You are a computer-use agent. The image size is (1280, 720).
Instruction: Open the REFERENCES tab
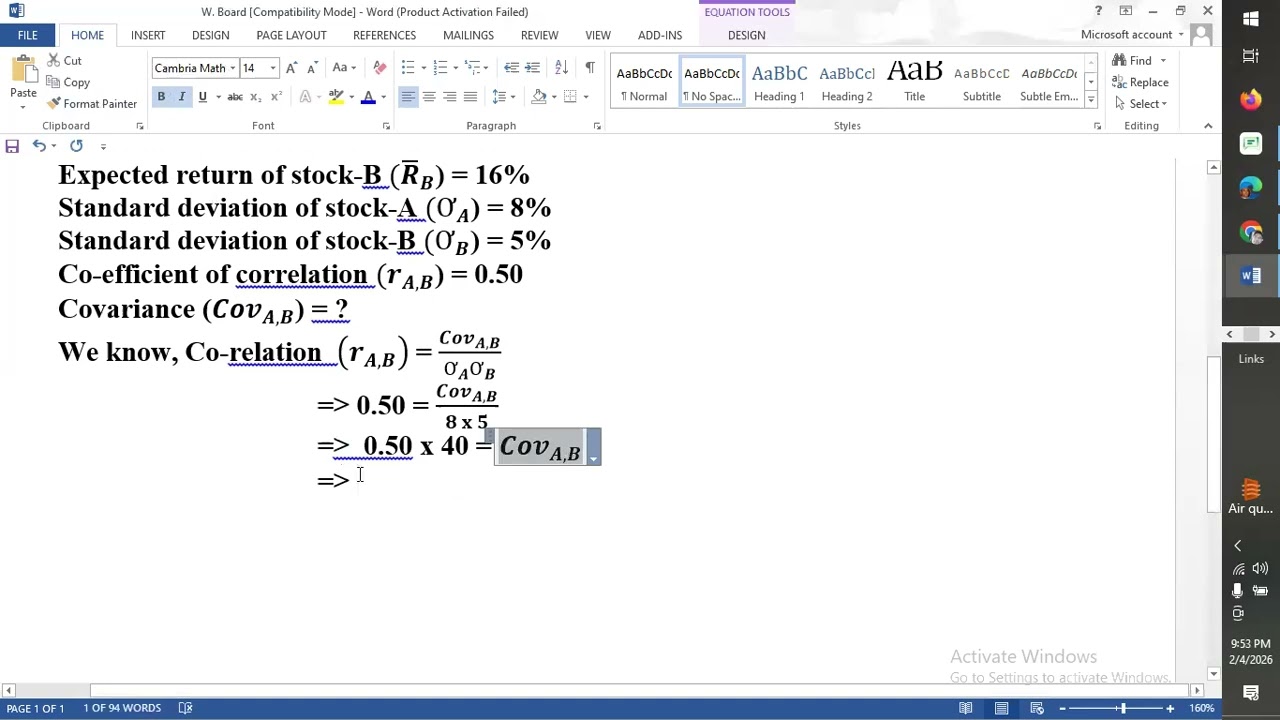click(x=384, y=35)
